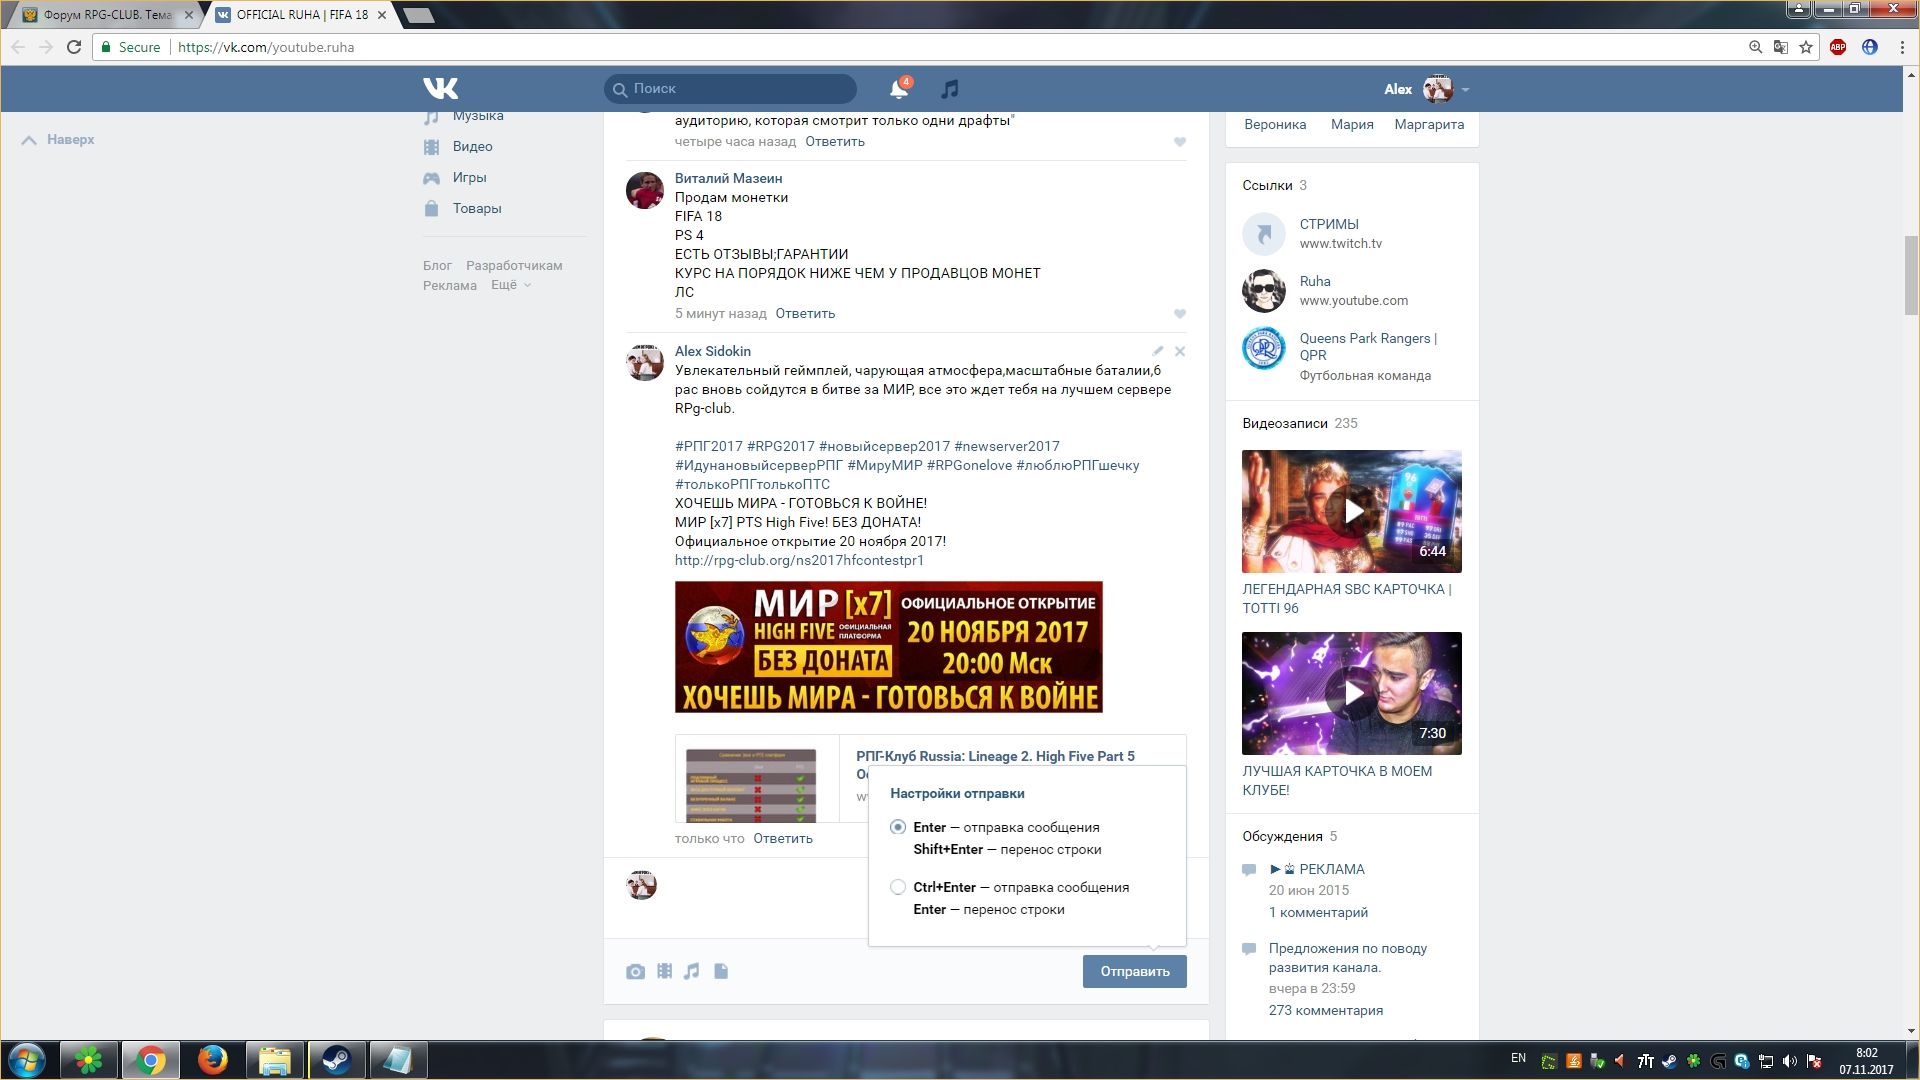Open the music note player icon
The width and height of the screenshot is (1920, 1080).
pyautogui.click(x=950, y=89)
